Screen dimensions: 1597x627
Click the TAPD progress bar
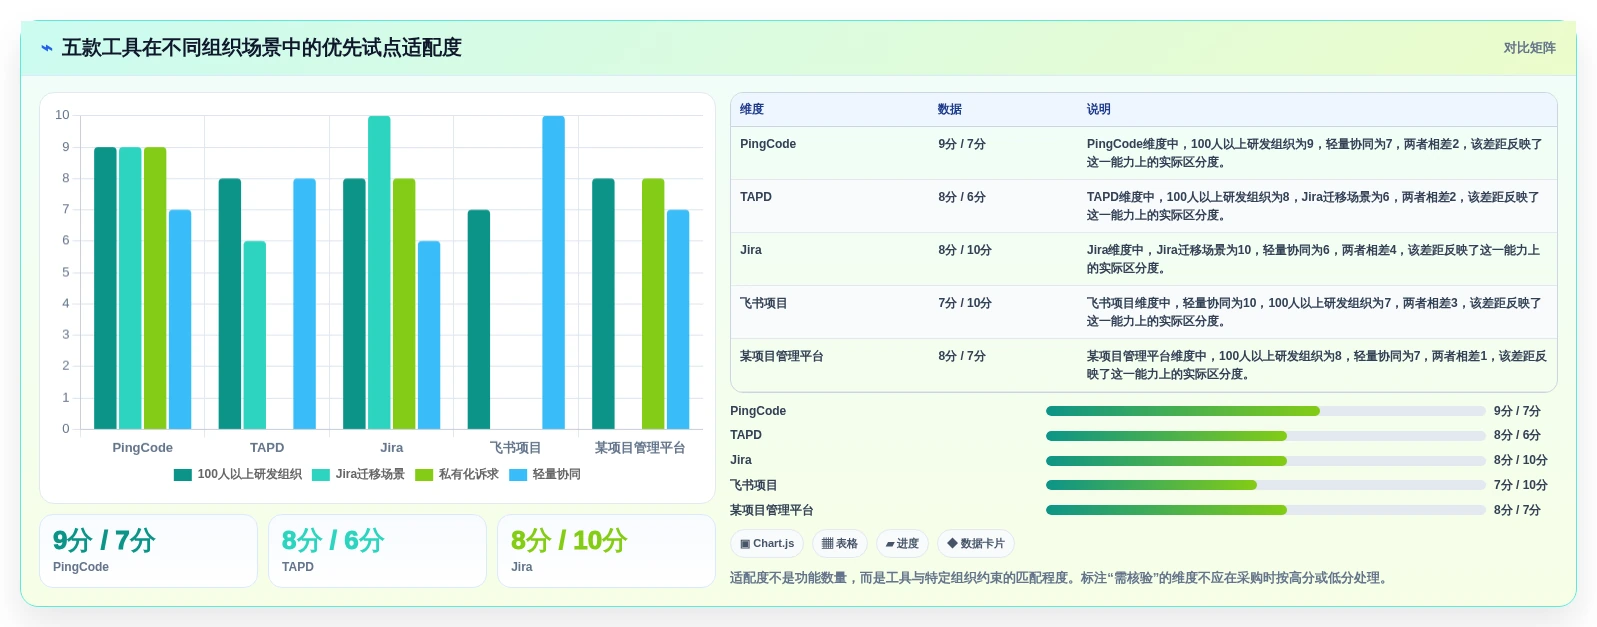pos(1265,436)
